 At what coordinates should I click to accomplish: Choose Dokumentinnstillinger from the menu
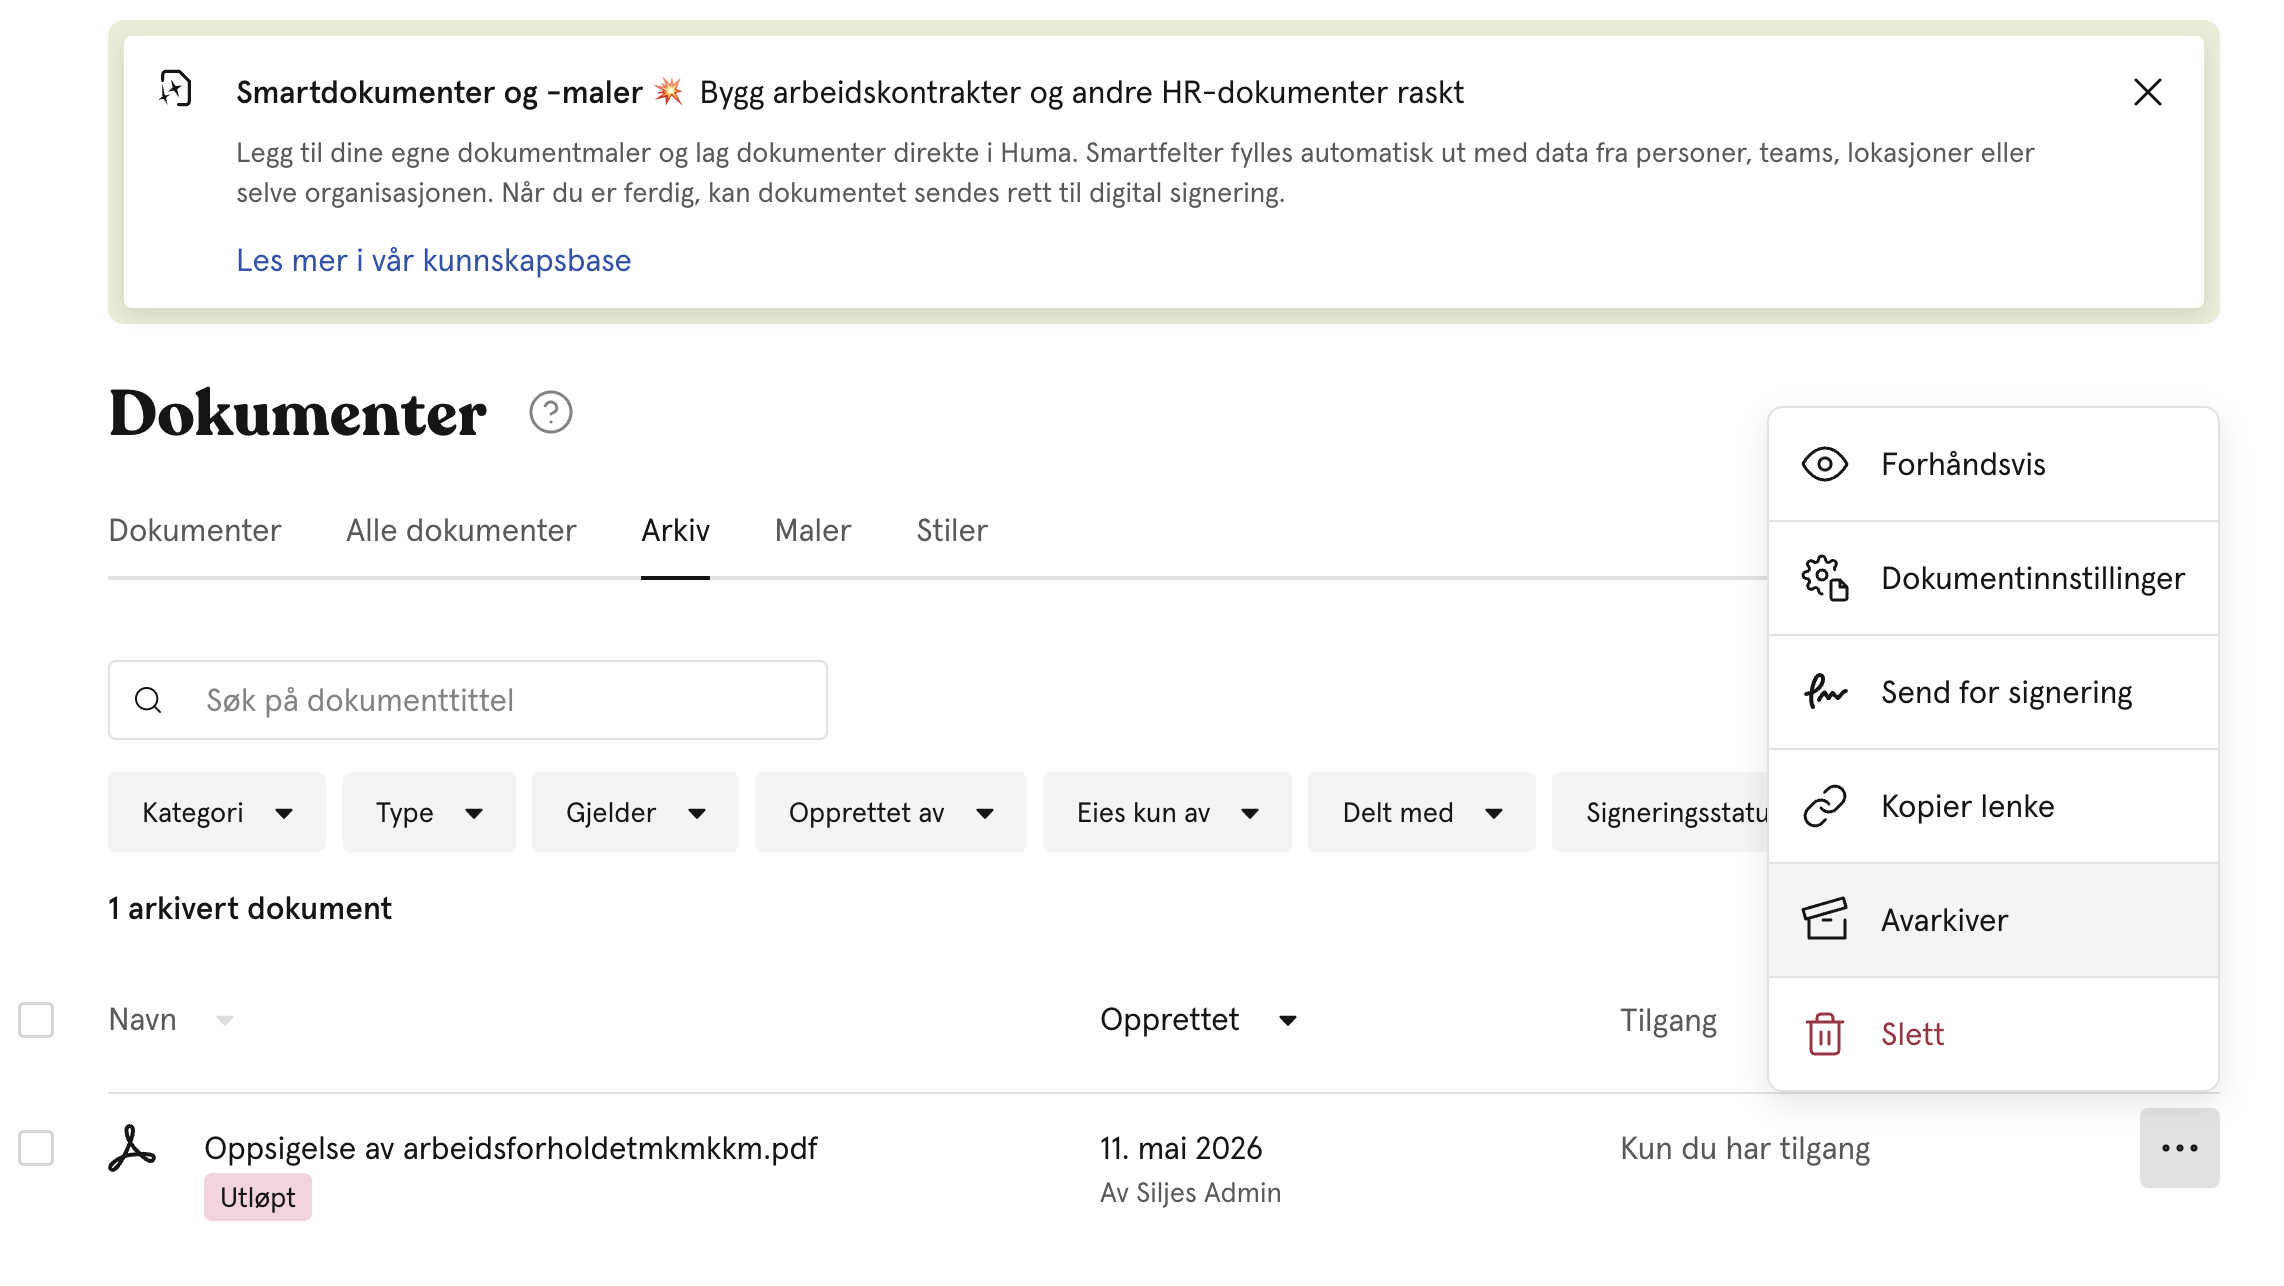click(1993, 578)
